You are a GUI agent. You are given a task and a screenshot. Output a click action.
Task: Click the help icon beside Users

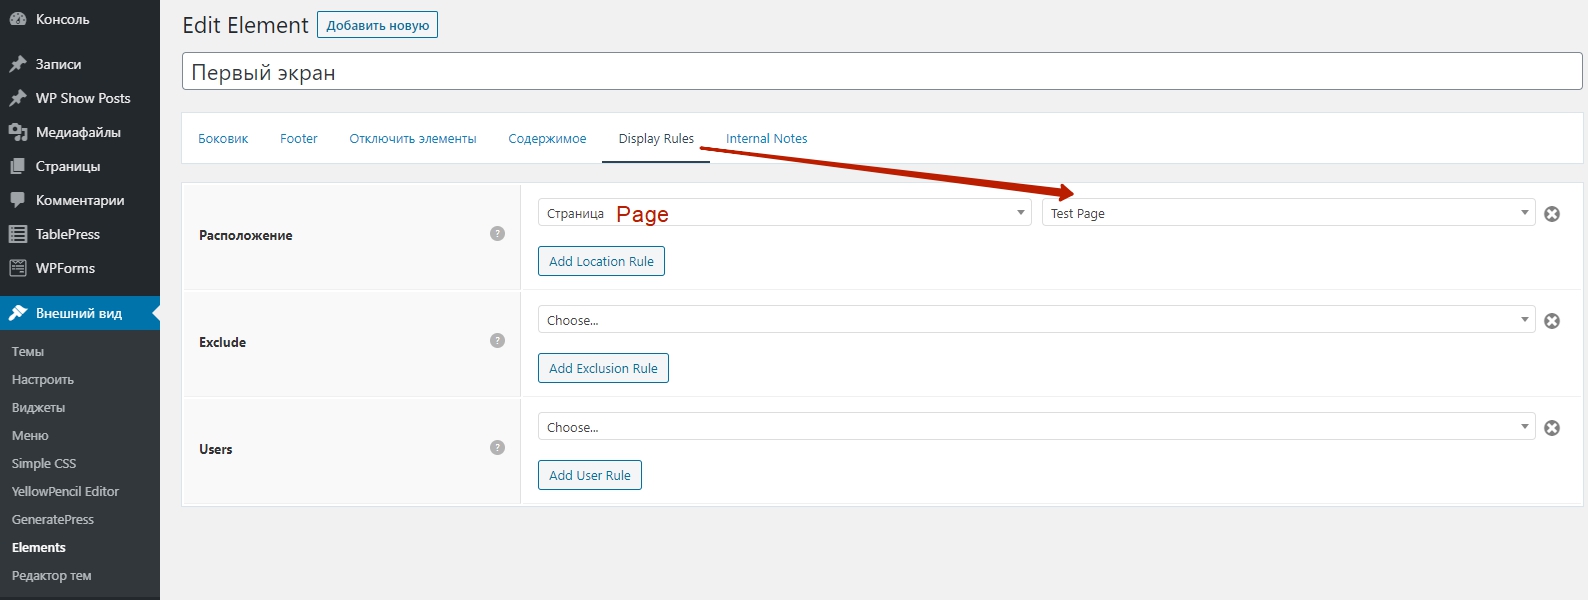pos(497,448)
